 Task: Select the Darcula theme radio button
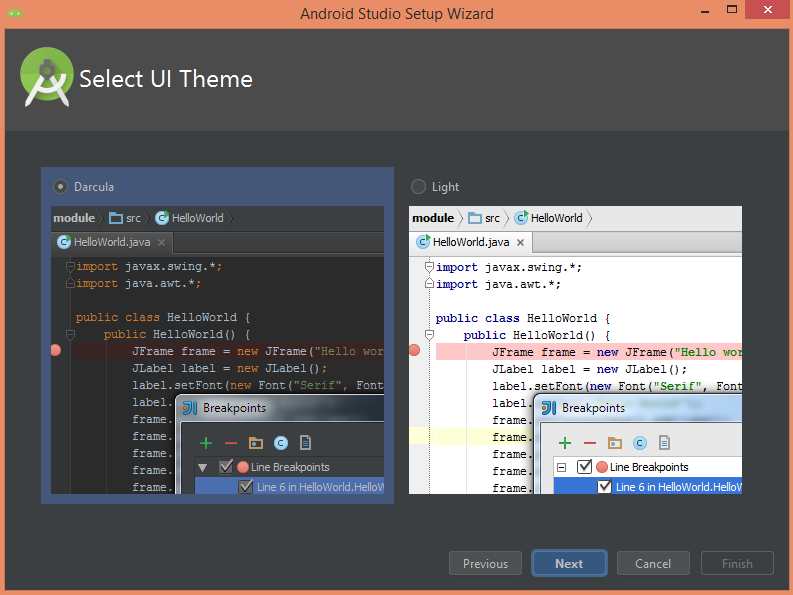(x=60, y=187)
